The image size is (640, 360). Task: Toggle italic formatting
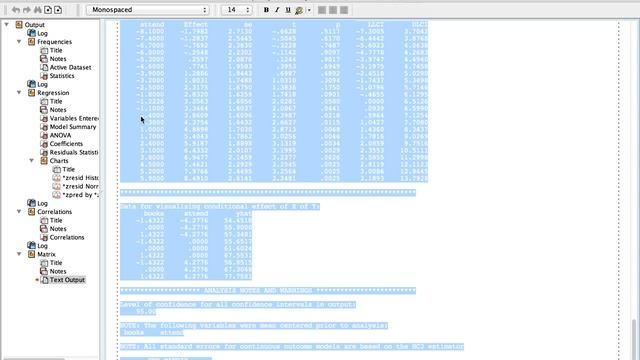click(277, 10)
